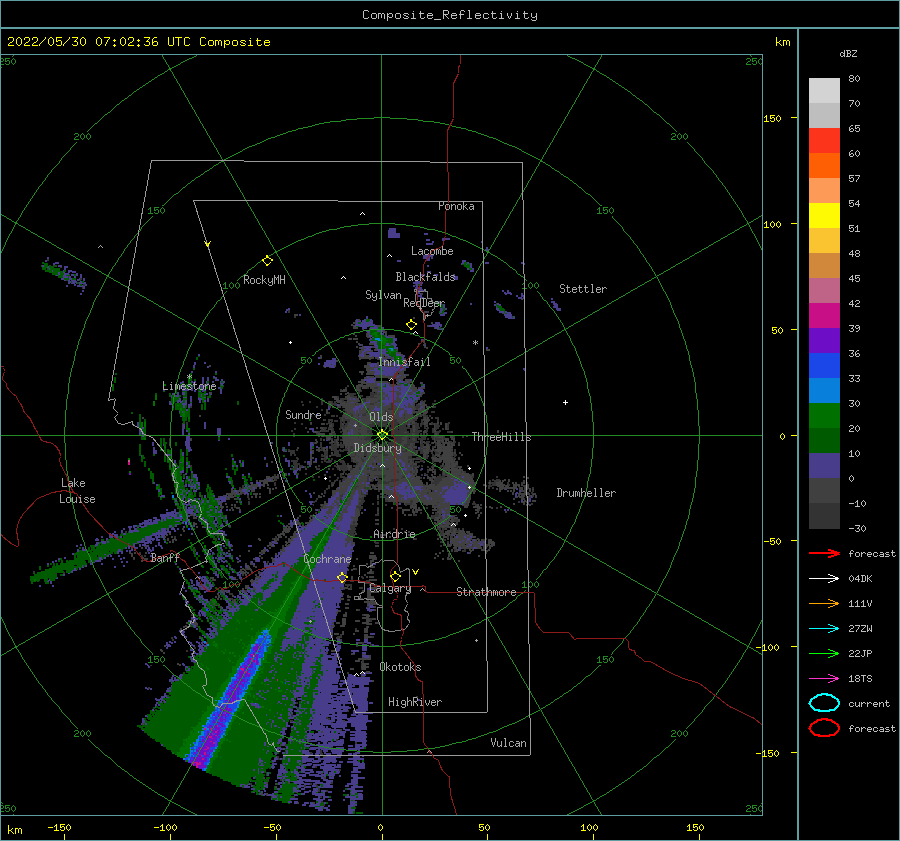
Task: Click the HighRiver town label
Action: point(415,702)
